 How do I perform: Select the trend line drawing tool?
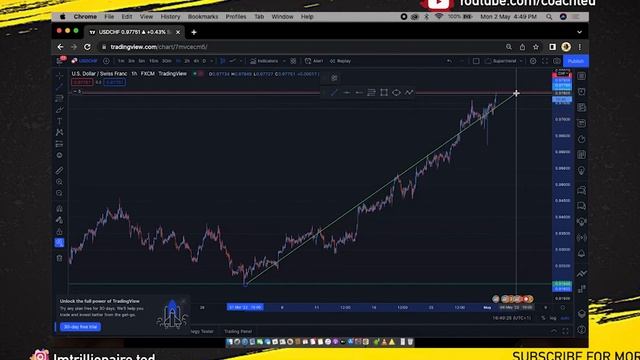(60, 87)
